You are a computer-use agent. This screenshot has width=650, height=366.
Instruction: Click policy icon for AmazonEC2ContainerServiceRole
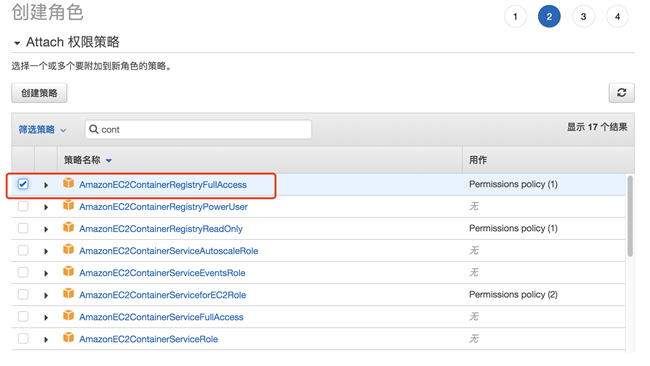pos(68,337)
